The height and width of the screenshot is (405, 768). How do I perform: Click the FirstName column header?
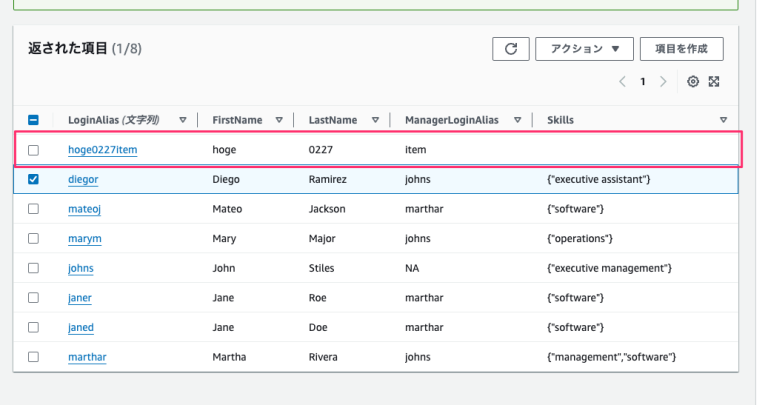[237, 120]
